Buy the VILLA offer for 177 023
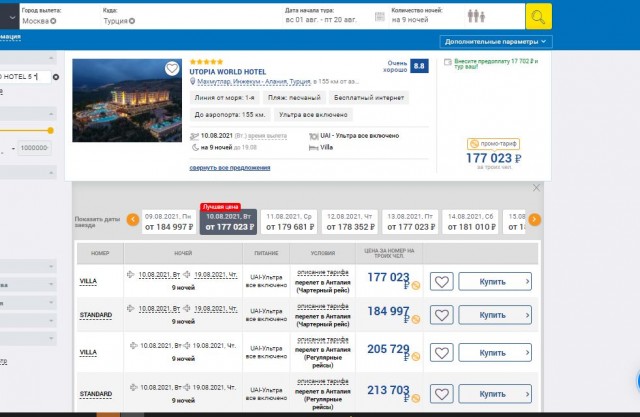This screenshot has width=640, height=417. 495,282
